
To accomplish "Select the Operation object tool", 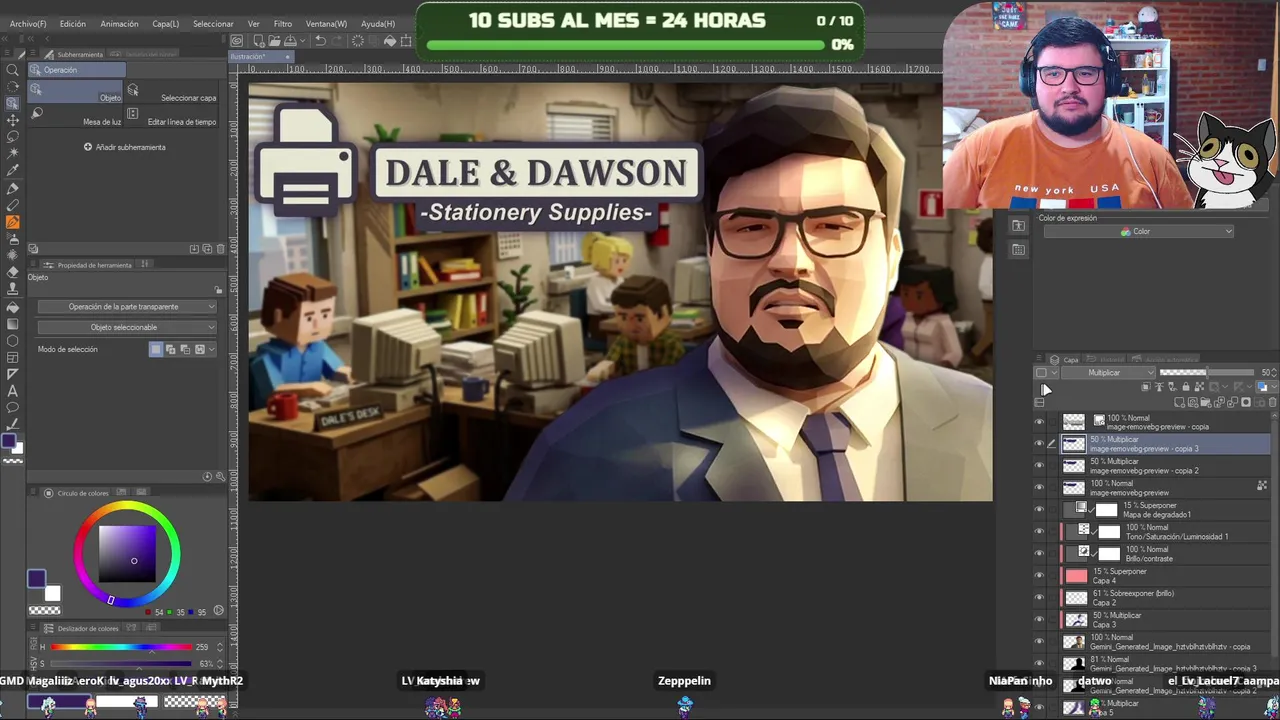I will tap(13, 104).
